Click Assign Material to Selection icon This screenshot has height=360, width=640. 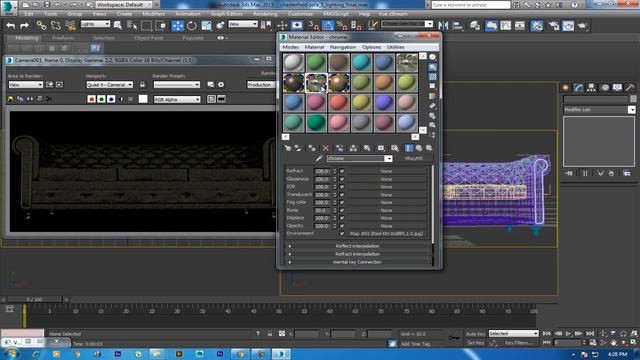pos(312,148)
